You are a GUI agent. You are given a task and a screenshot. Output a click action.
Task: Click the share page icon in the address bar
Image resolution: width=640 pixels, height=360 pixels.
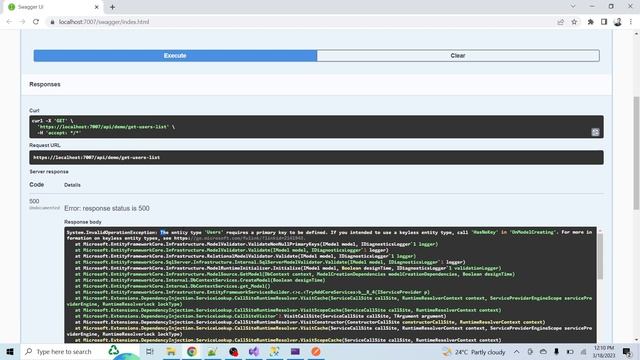(560, 22)
